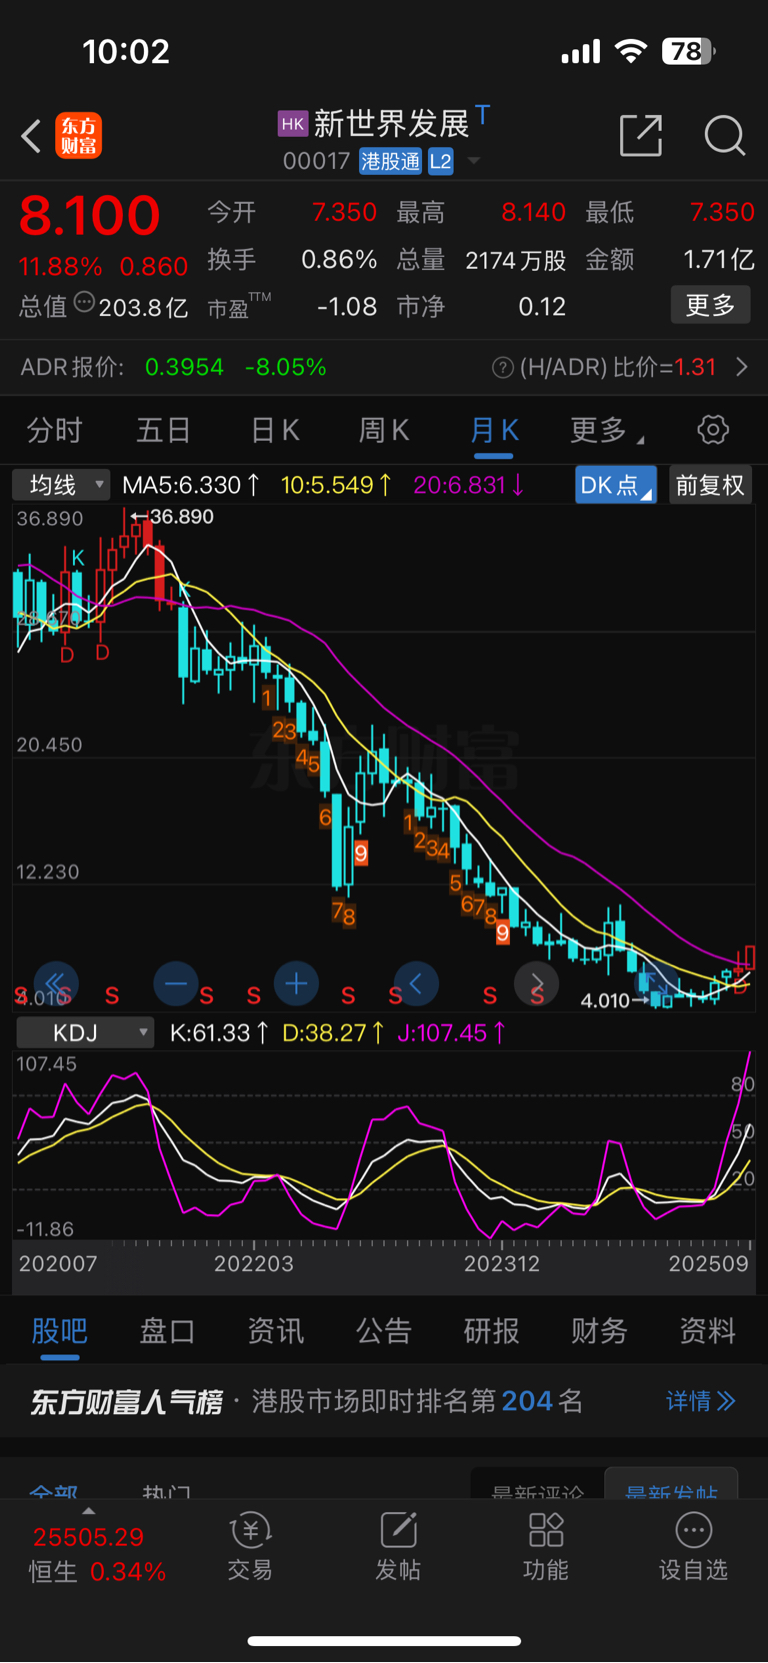Tap the 最高 8.140 value

533,212
